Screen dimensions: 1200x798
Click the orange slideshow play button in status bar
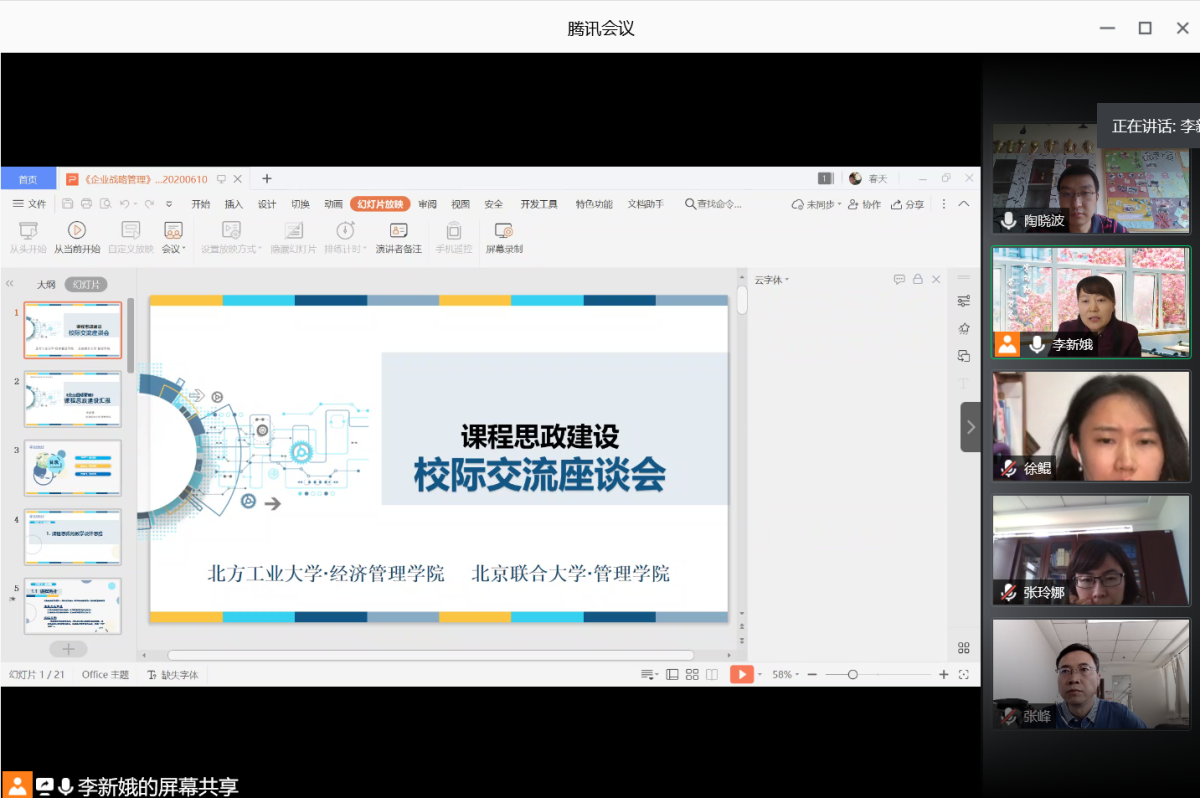(x=741, y=675)
